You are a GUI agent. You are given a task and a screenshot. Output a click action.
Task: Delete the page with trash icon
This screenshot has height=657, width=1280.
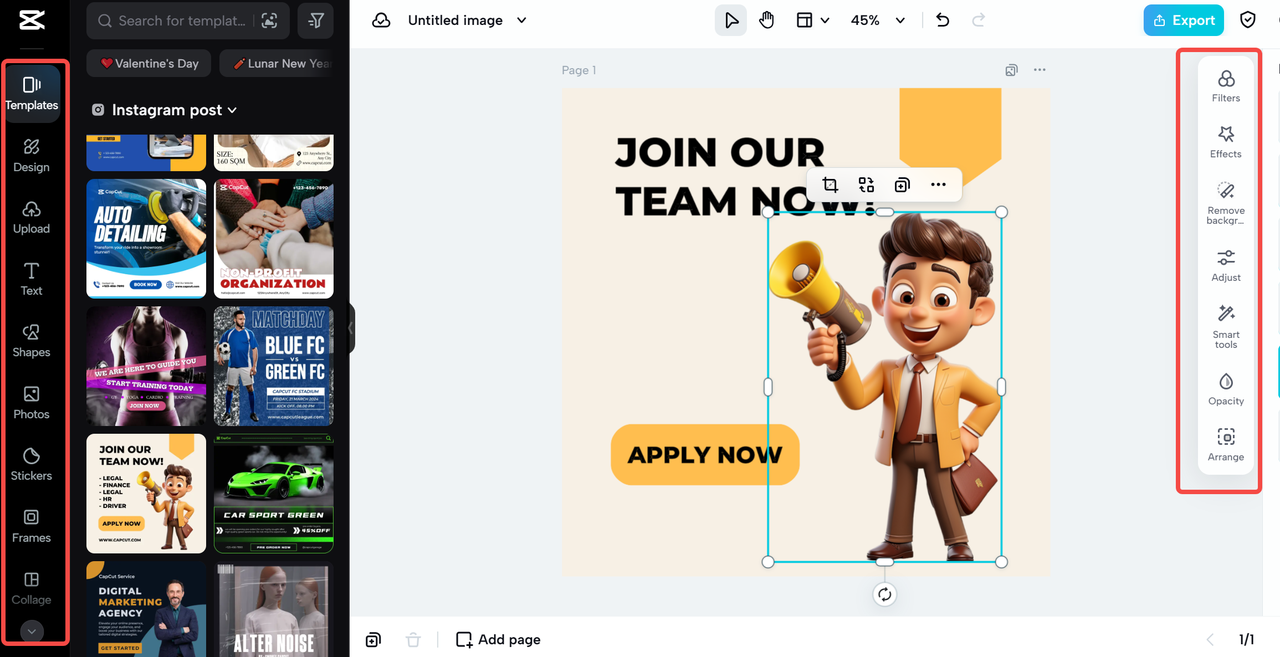[x=413, y=639]
